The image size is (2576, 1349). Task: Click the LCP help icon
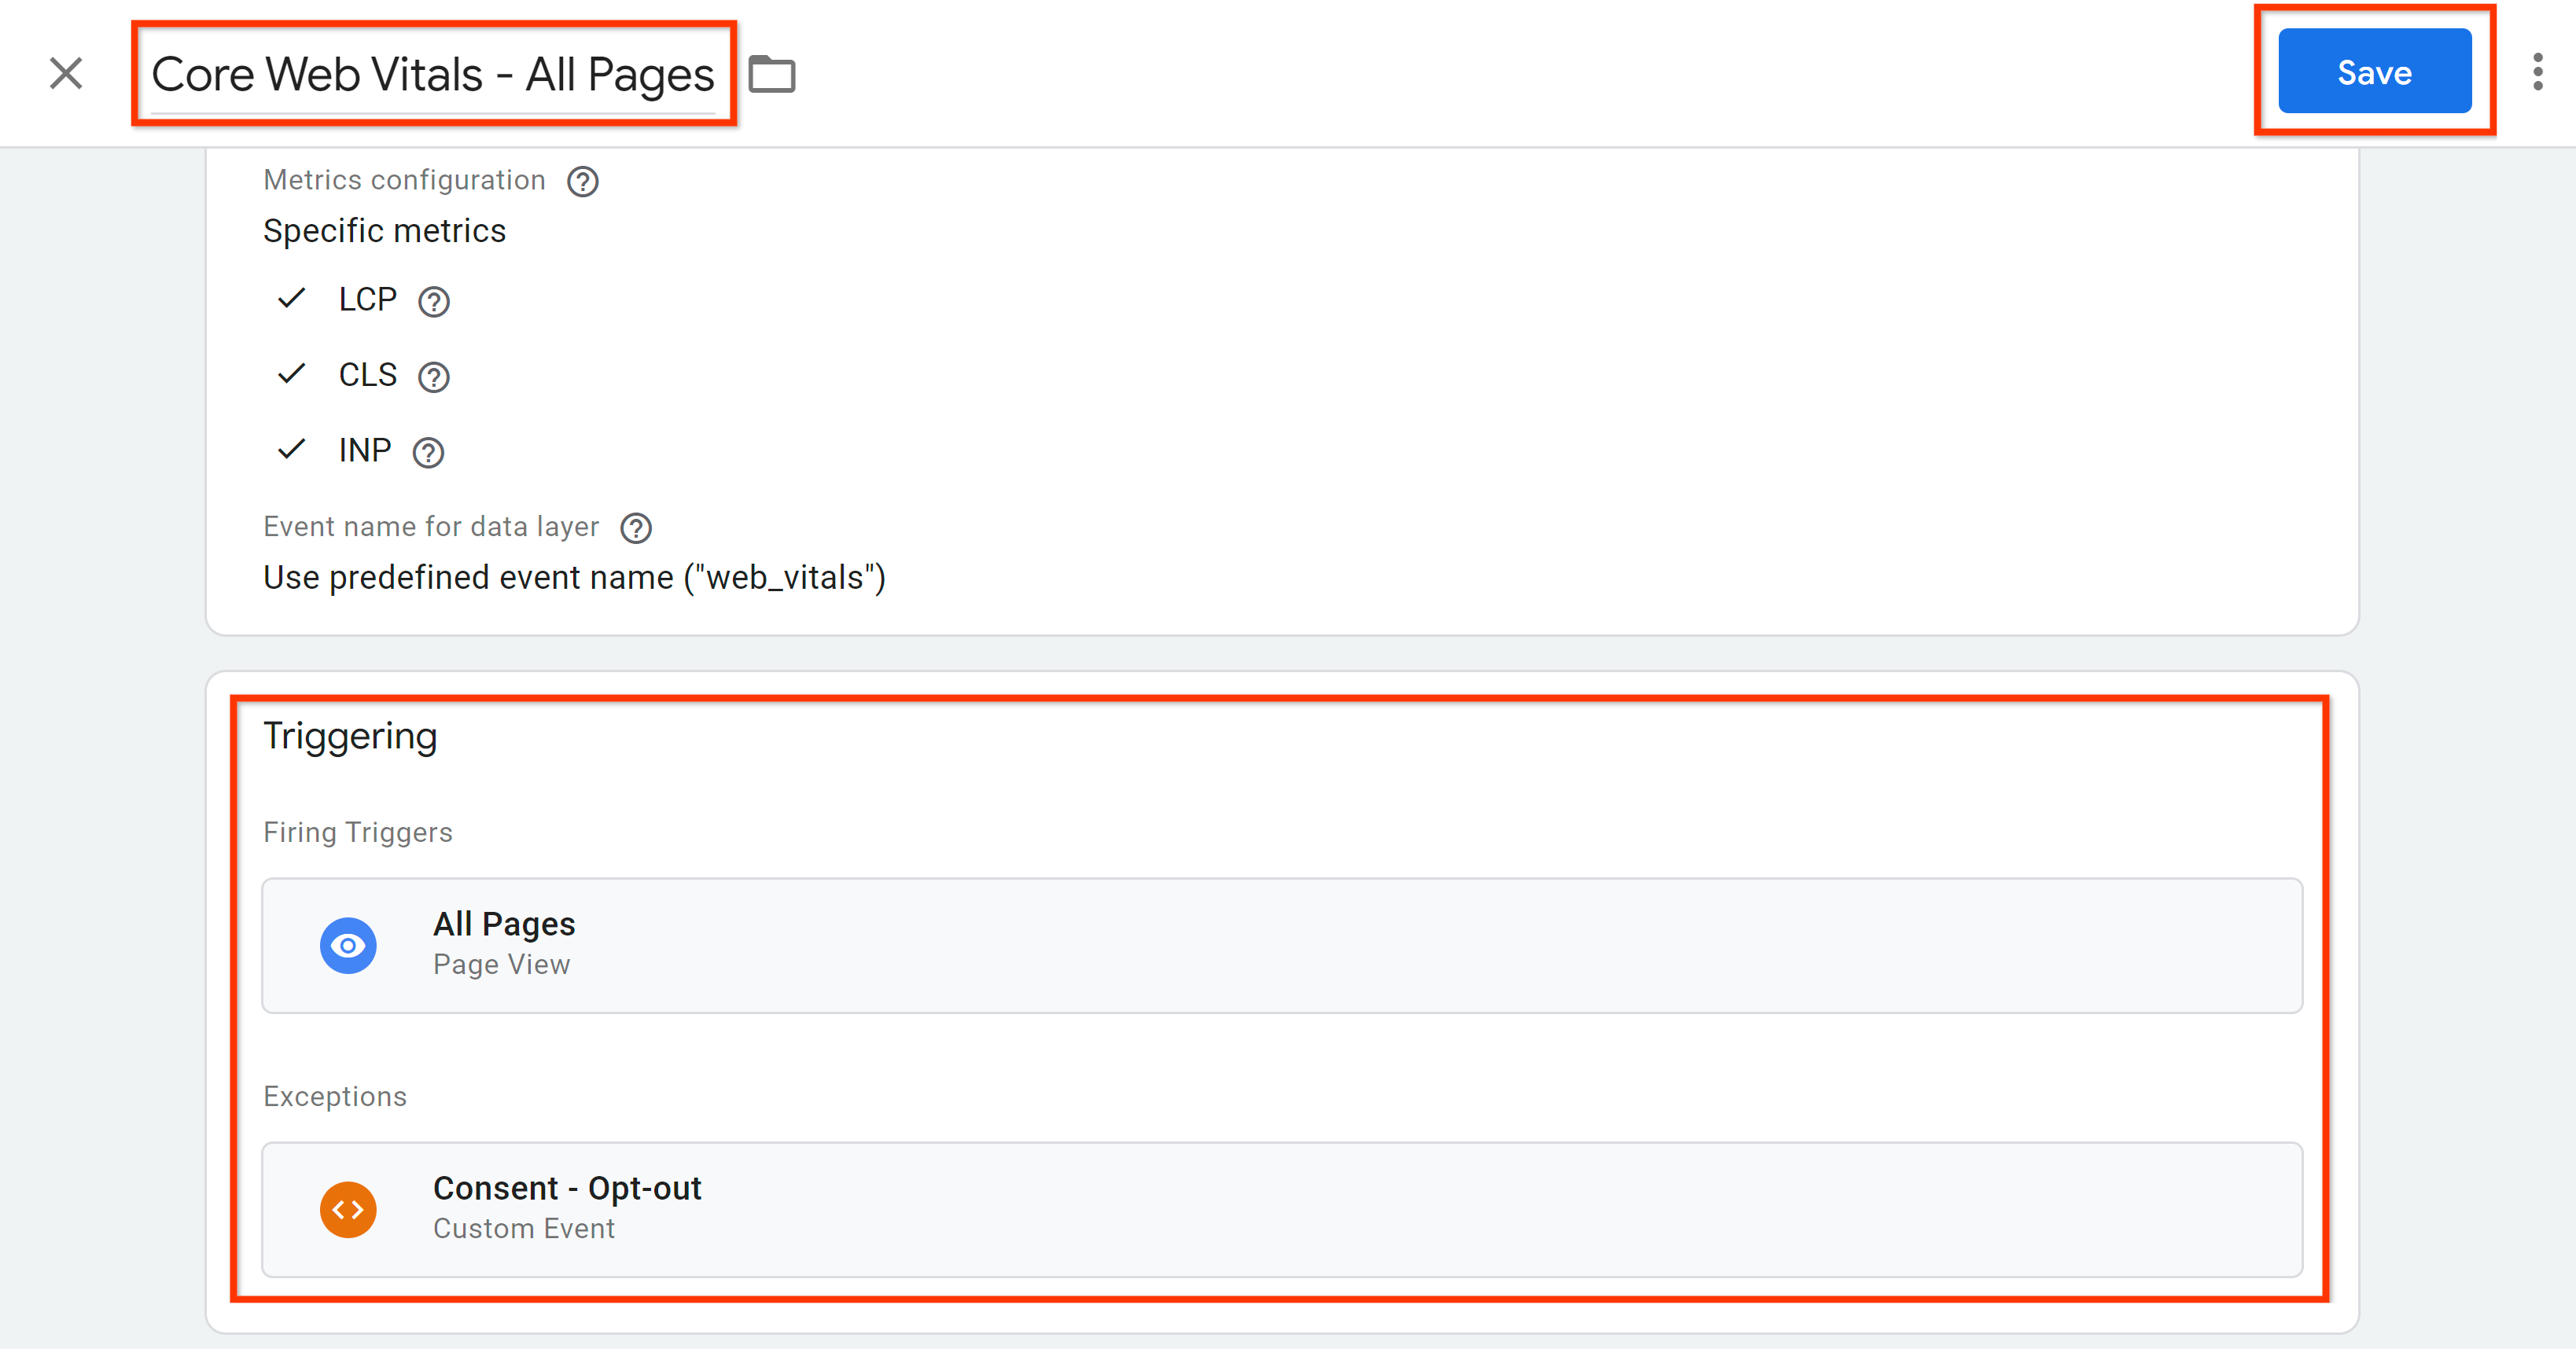tap(429, 300)
